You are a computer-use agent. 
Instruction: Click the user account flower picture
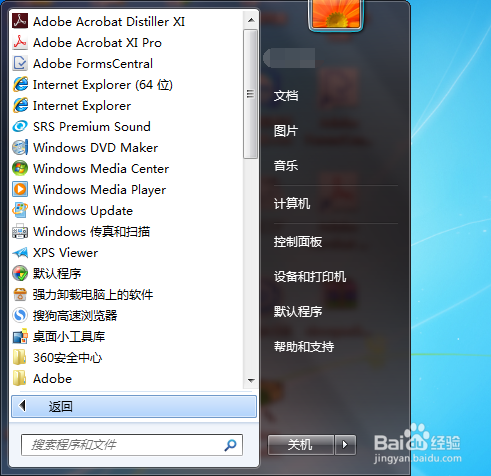[336, 14]
